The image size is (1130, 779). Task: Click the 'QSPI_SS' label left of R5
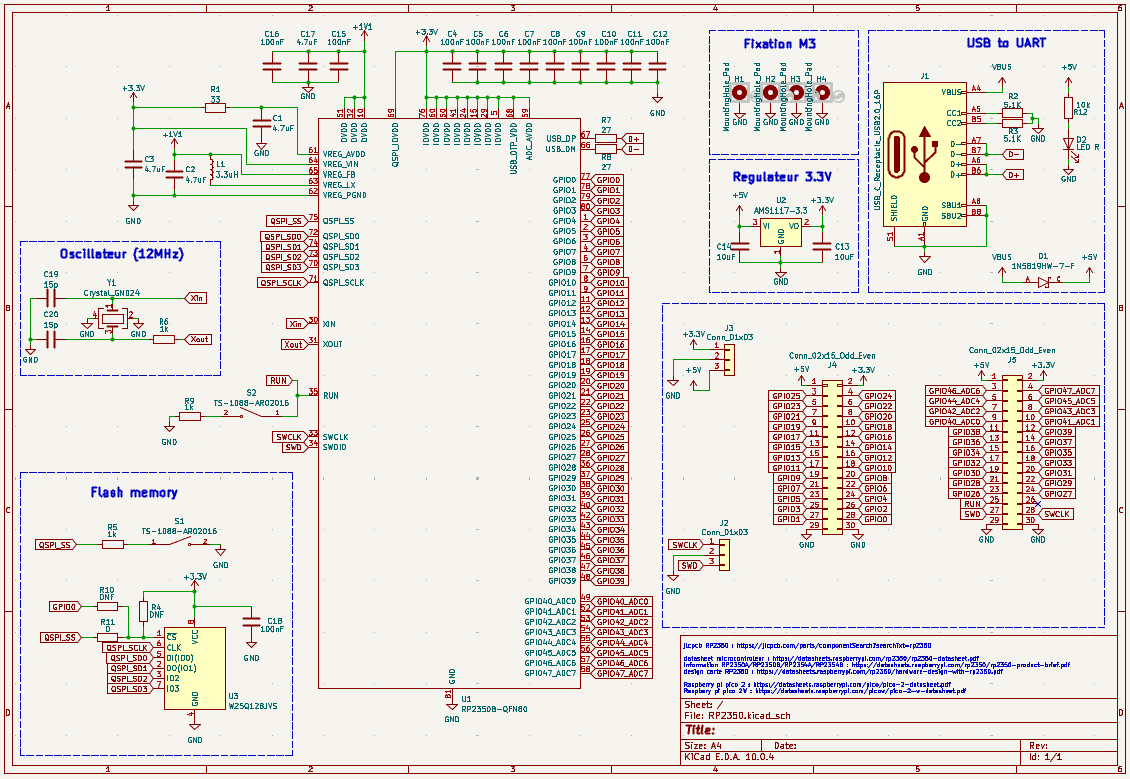[55, 545]
